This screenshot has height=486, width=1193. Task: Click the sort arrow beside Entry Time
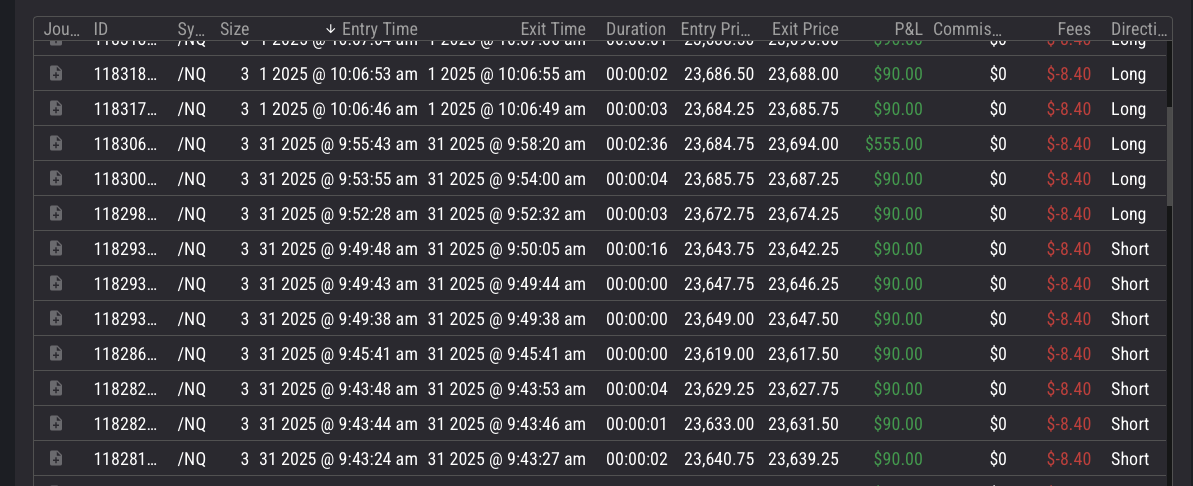click(331, 29)
